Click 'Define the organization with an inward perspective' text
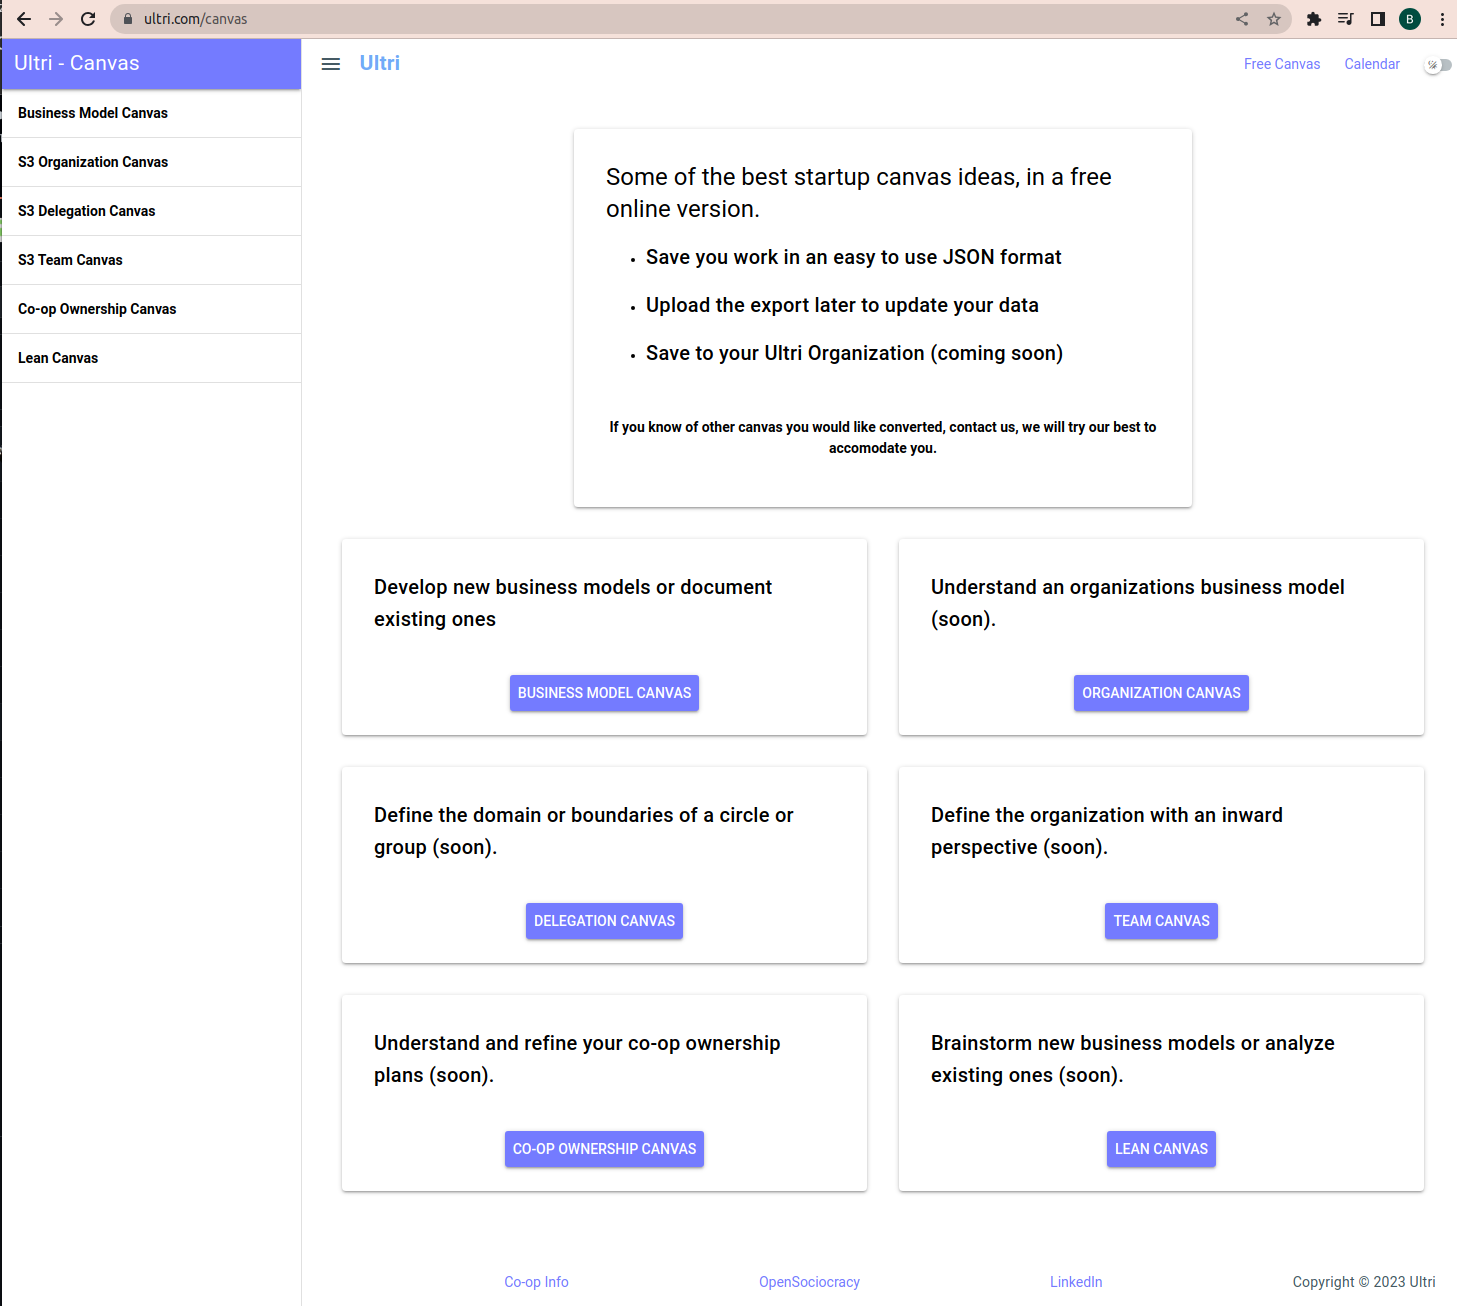This screenshot has width=1457, height=1306. coord(1107,831)
